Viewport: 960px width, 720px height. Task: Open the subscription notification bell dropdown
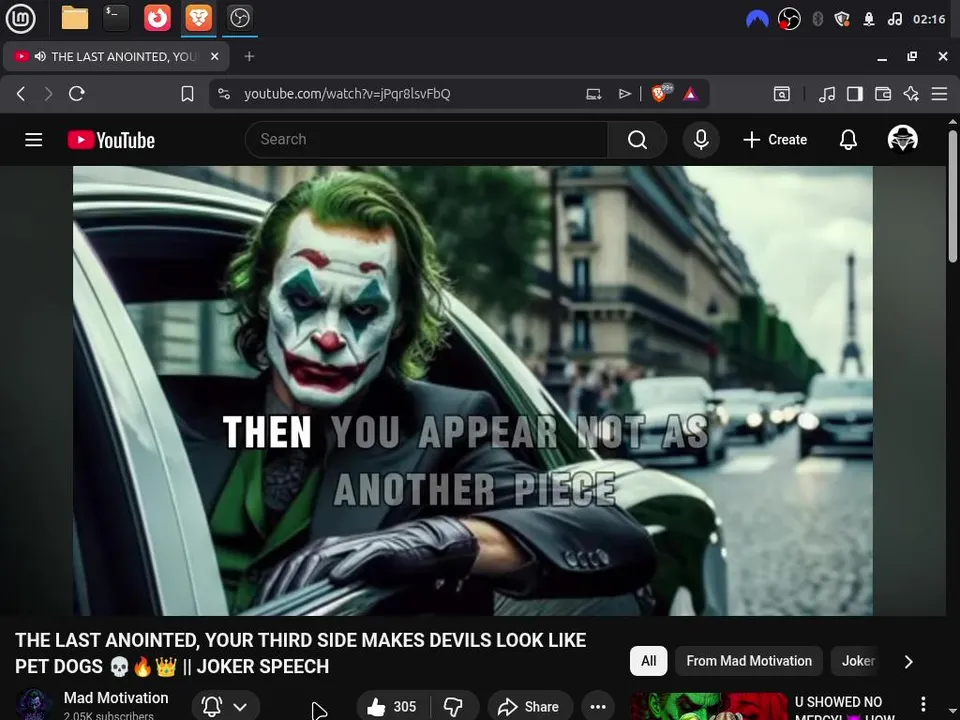pyautogui.click(x=225, y=707)
